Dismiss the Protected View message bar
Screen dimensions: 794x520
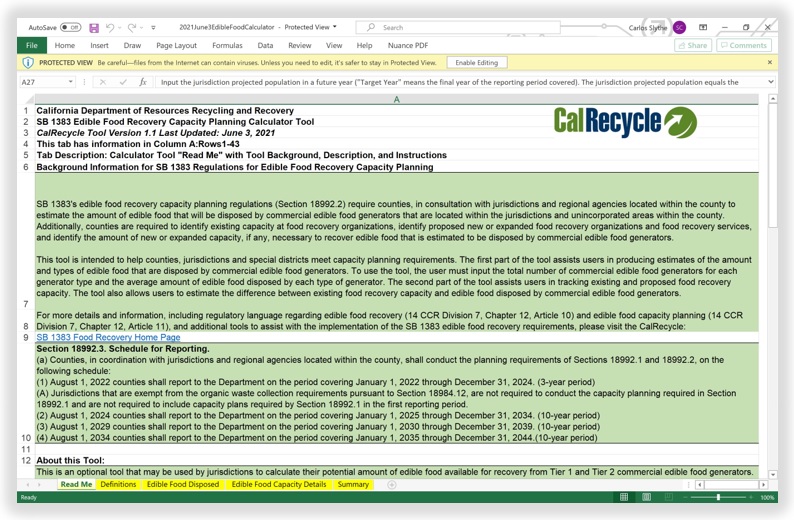tap(770, 62)
